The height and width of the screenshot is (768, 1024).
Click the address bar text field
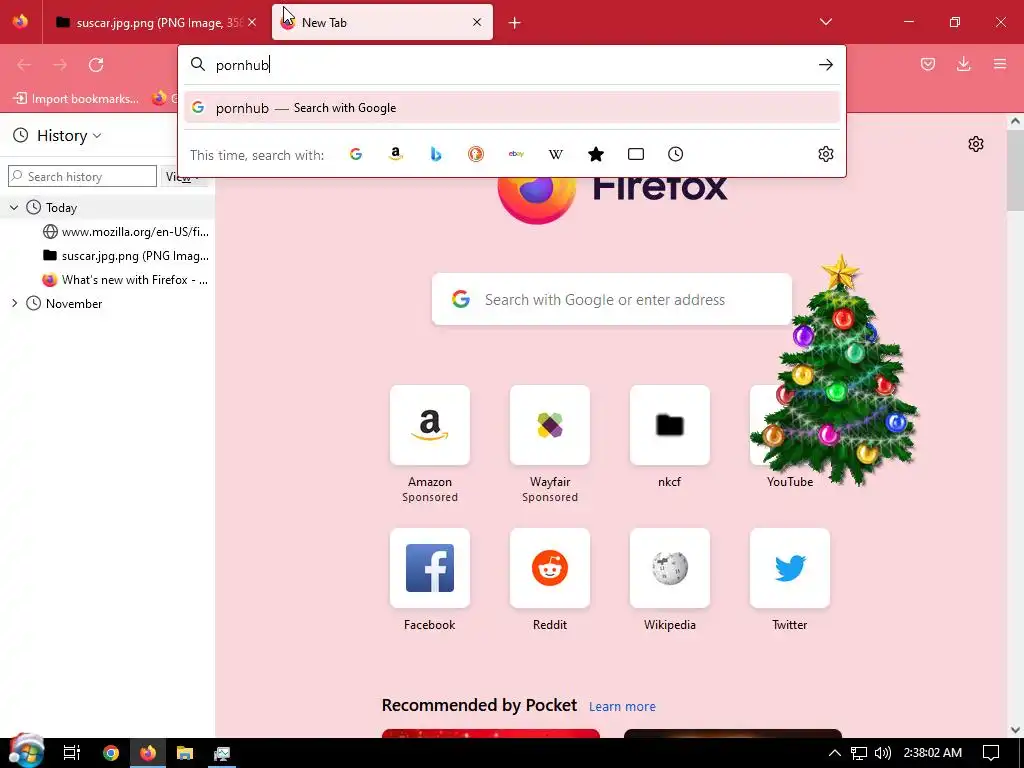coord(512,65)
